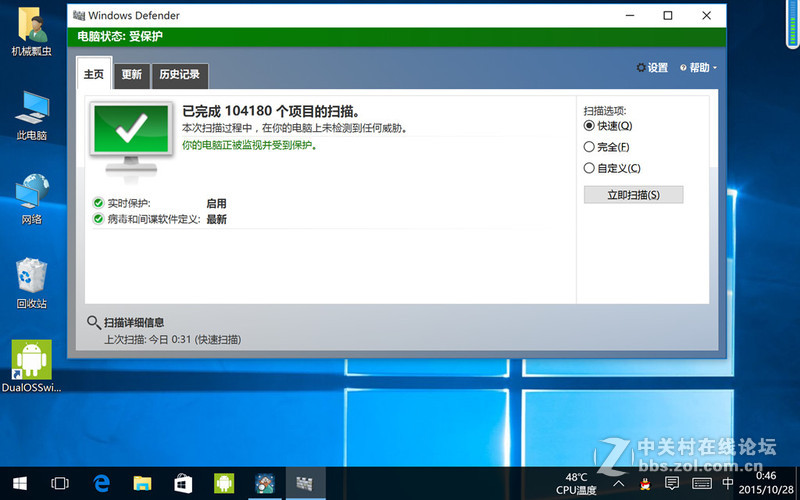Click the 48℃ CPU温度 taskbar readout
The height and width of the screenshot is (500, 800).
point(577,484)
